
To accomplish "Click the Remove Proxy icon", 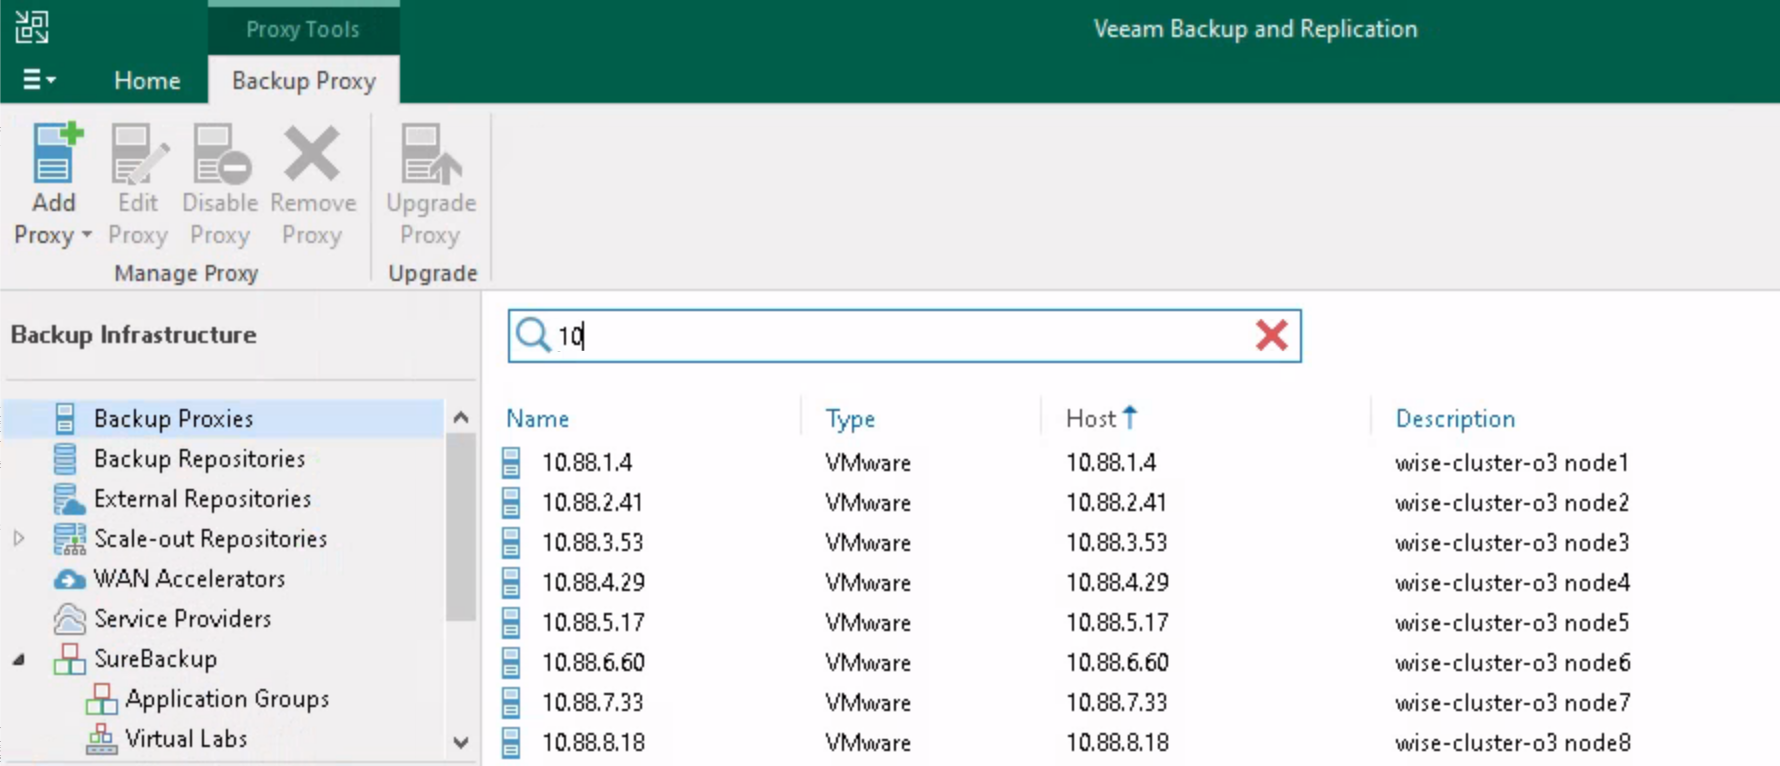I will coord(312,153).
